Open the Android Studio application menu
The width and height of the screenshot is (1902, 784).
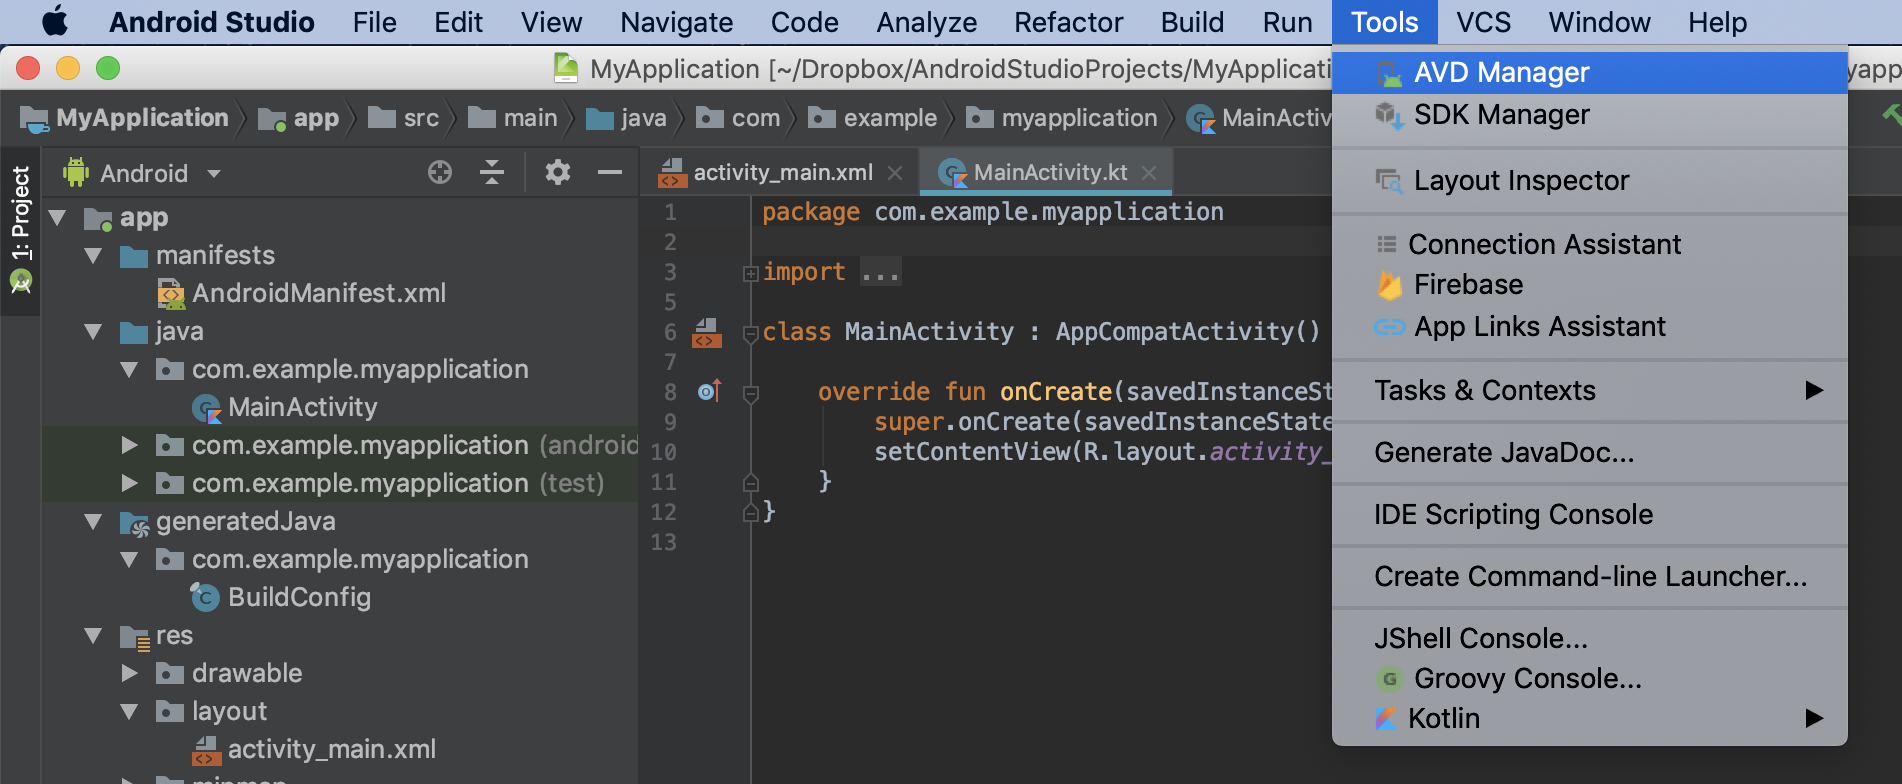(211, 22)
